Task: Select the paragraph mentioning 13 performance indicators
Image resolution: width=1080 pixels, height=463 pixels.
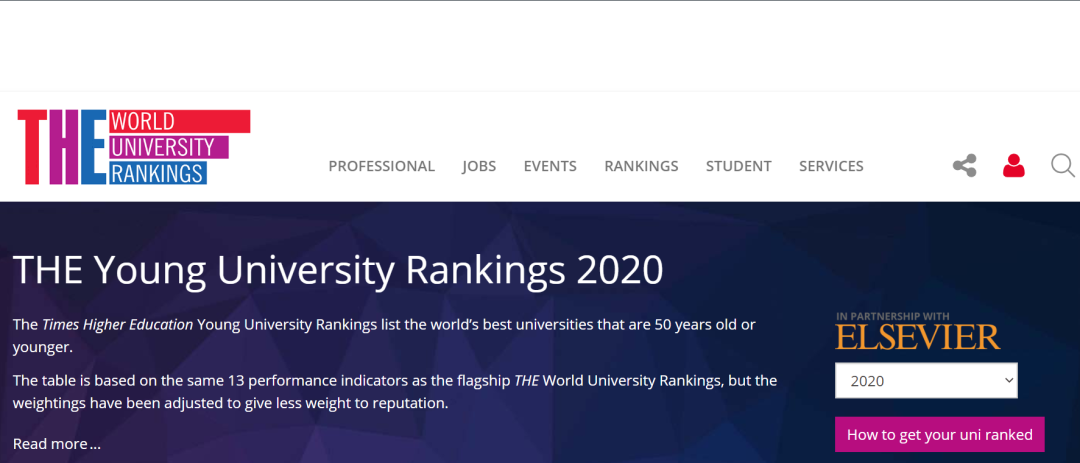Action: [x=395, y=391]
